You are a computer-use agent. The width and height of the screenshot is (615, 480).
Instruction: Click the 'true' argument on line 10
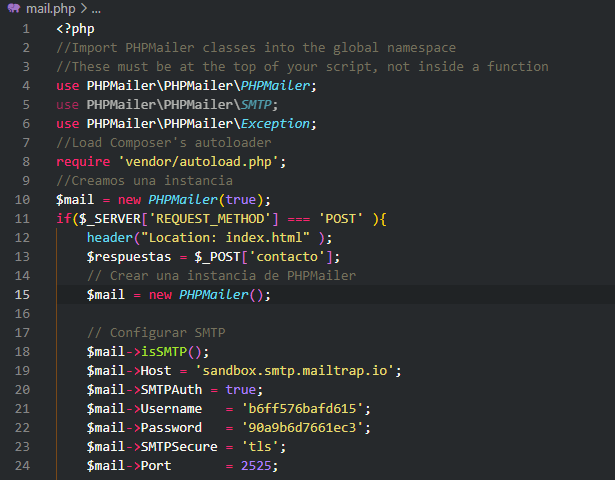tap(241, 200)
